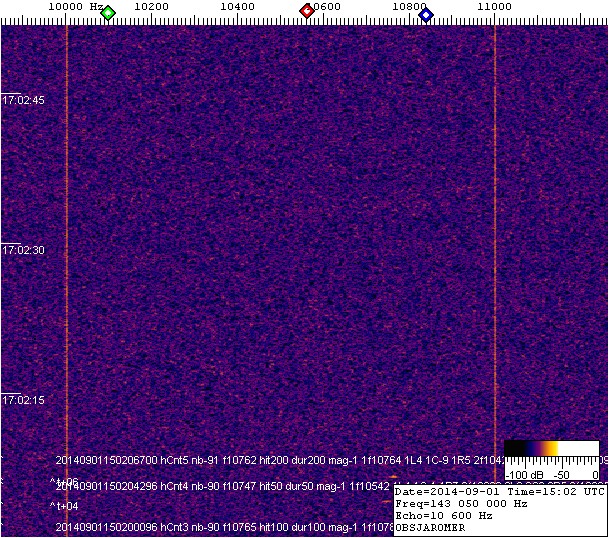609x538 pixels.
Task: Click the hCnt3 detection log line
Action: pos(220,527)
